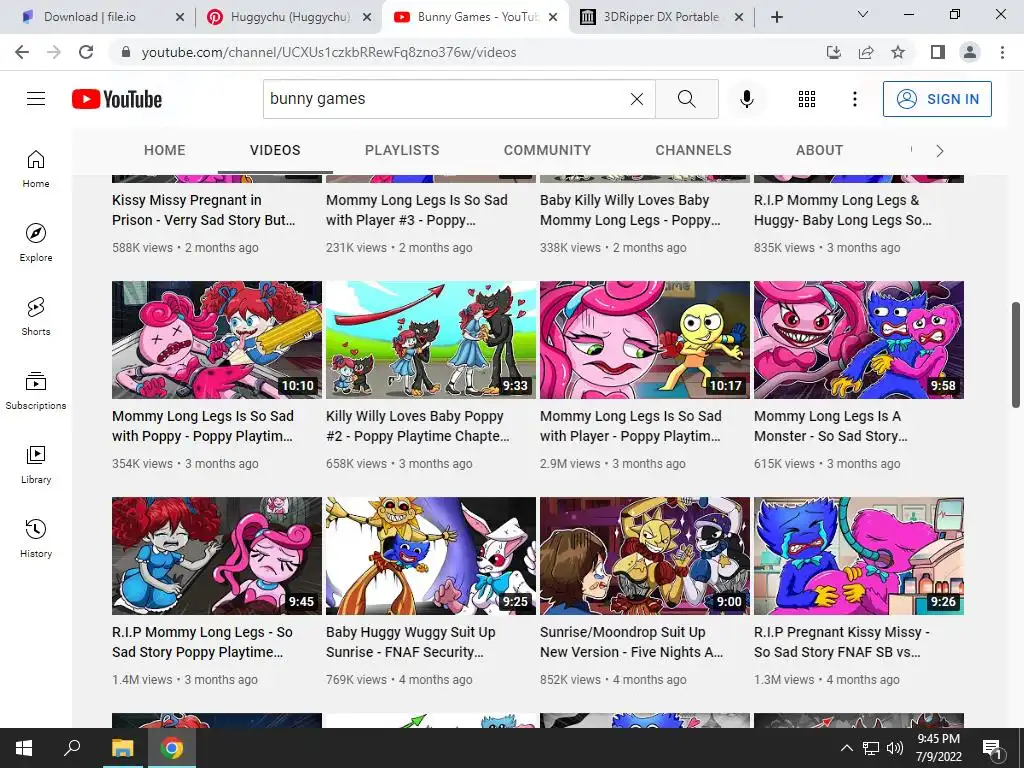Open Library in the sidebar

point(36,464)
